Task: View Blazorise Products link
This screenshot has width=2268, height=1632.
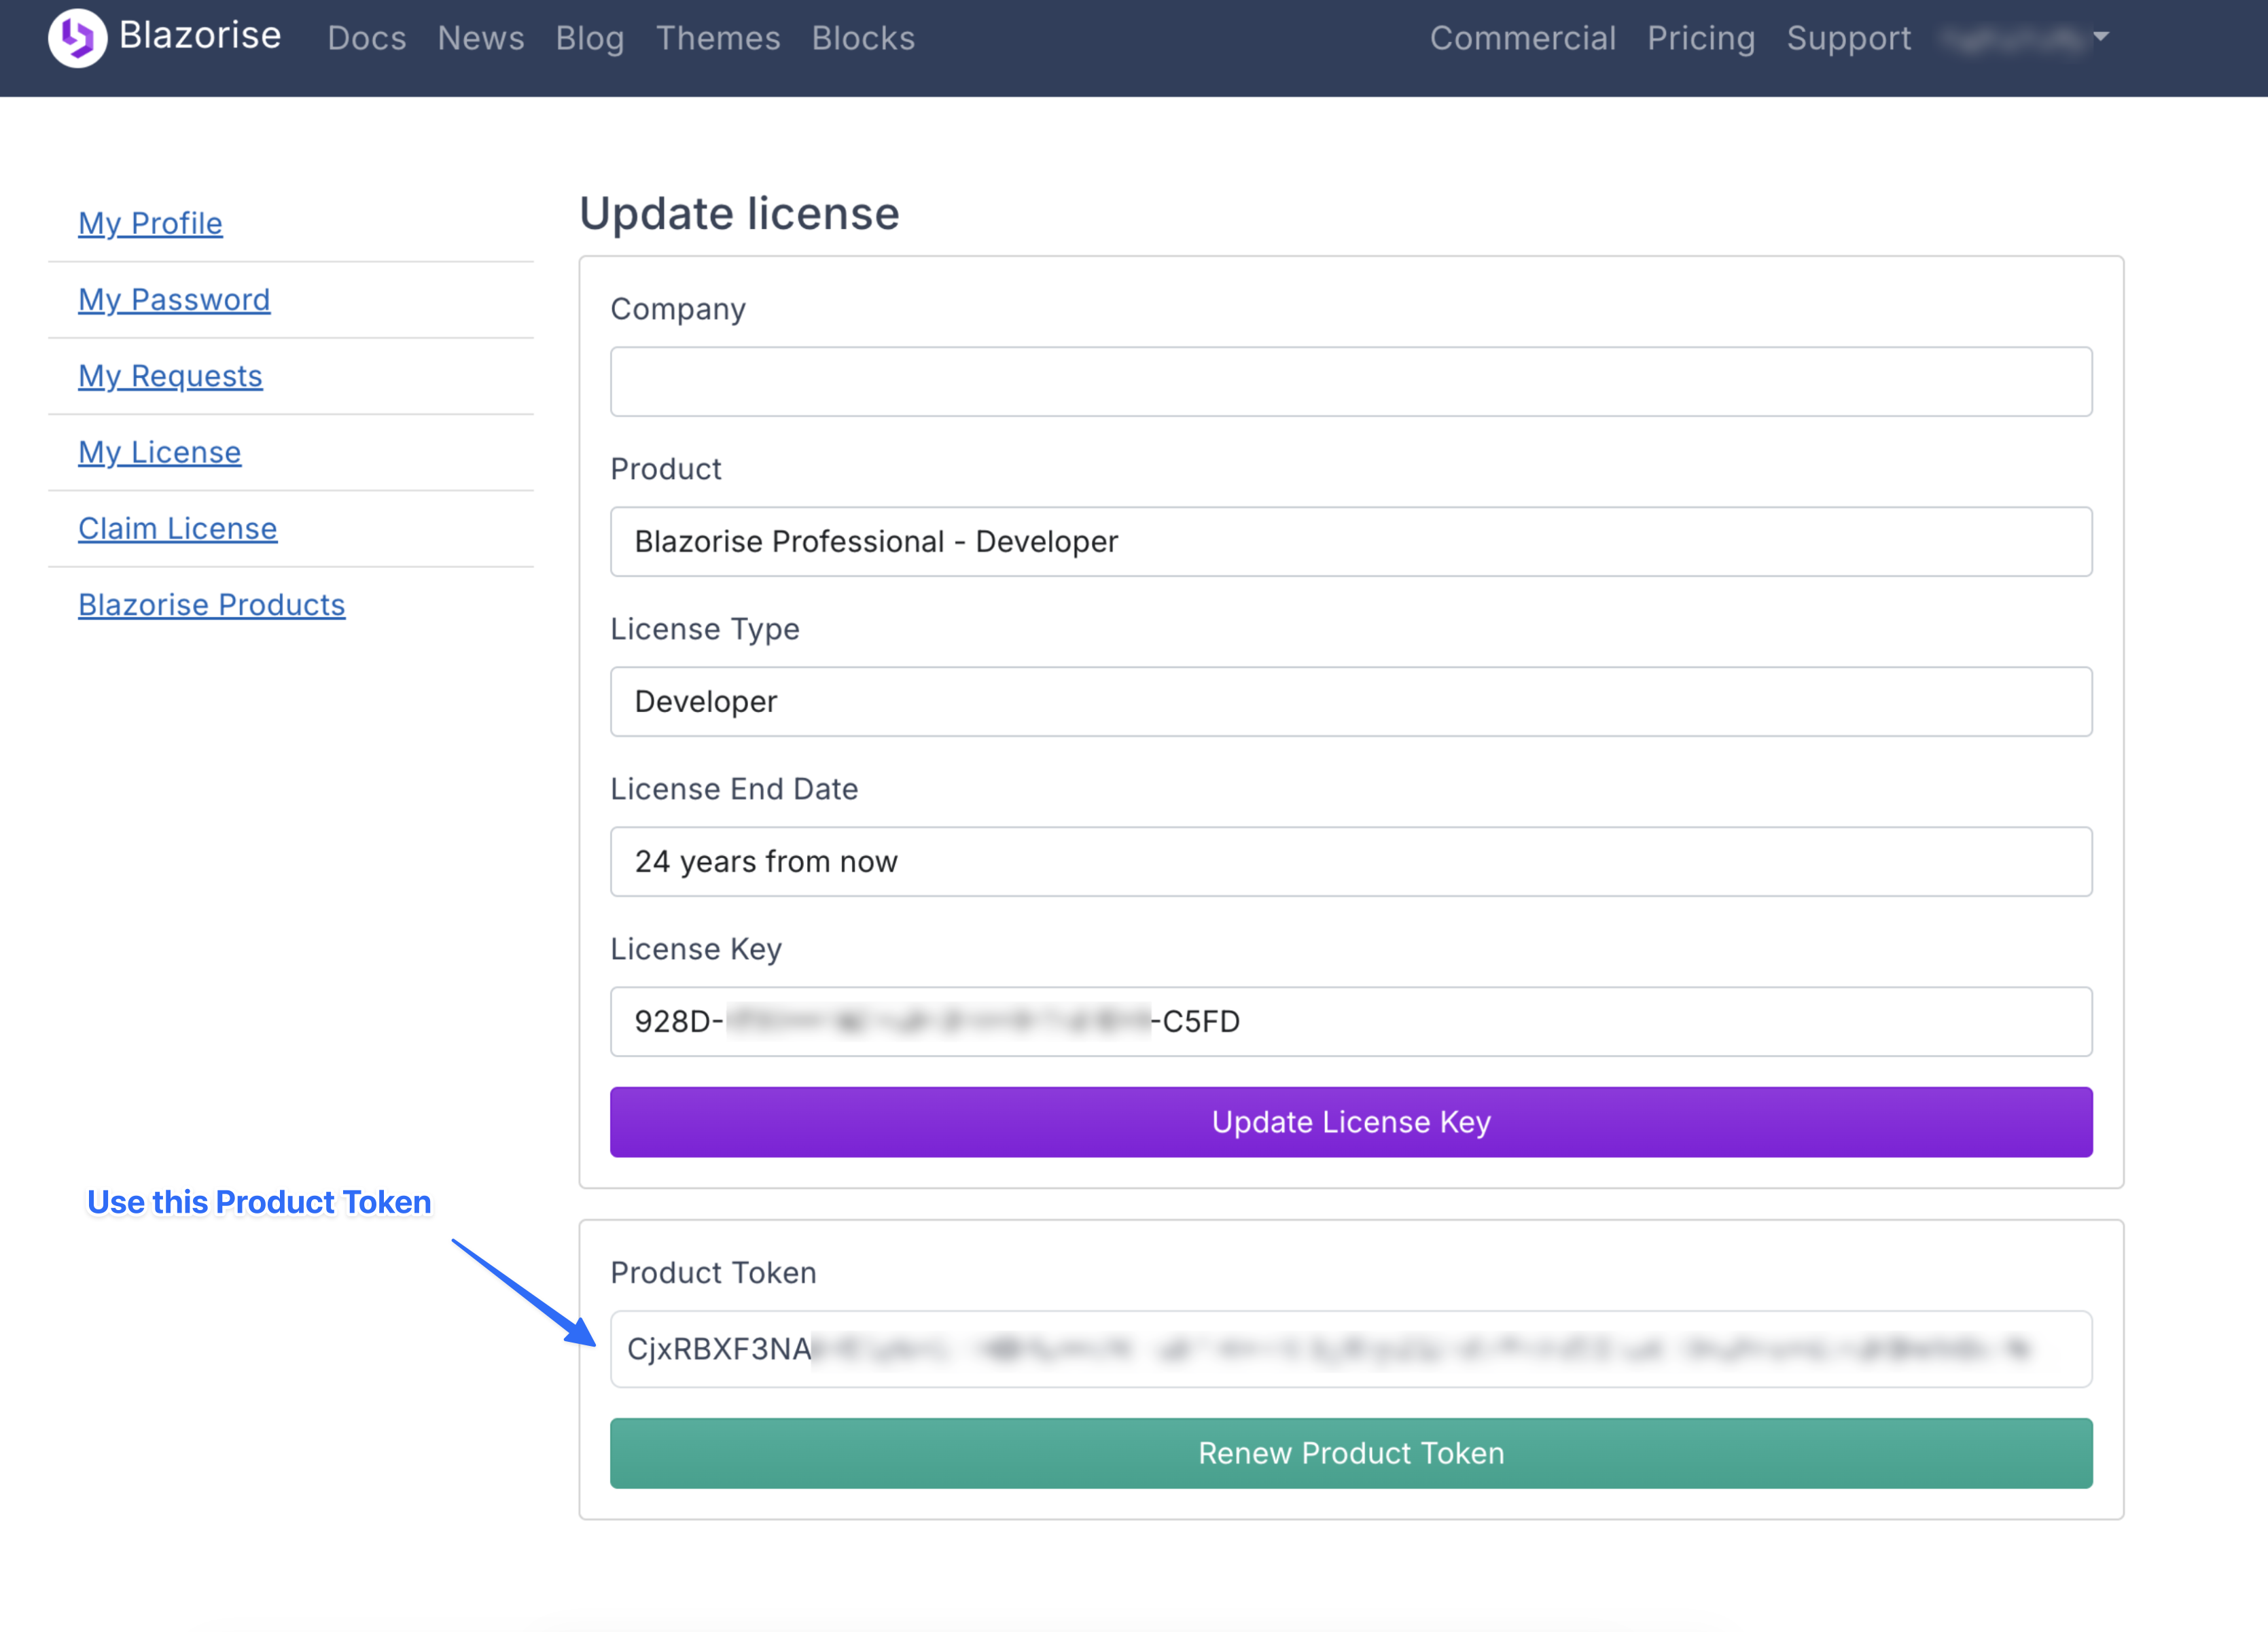Action: [x=211, y=605]
